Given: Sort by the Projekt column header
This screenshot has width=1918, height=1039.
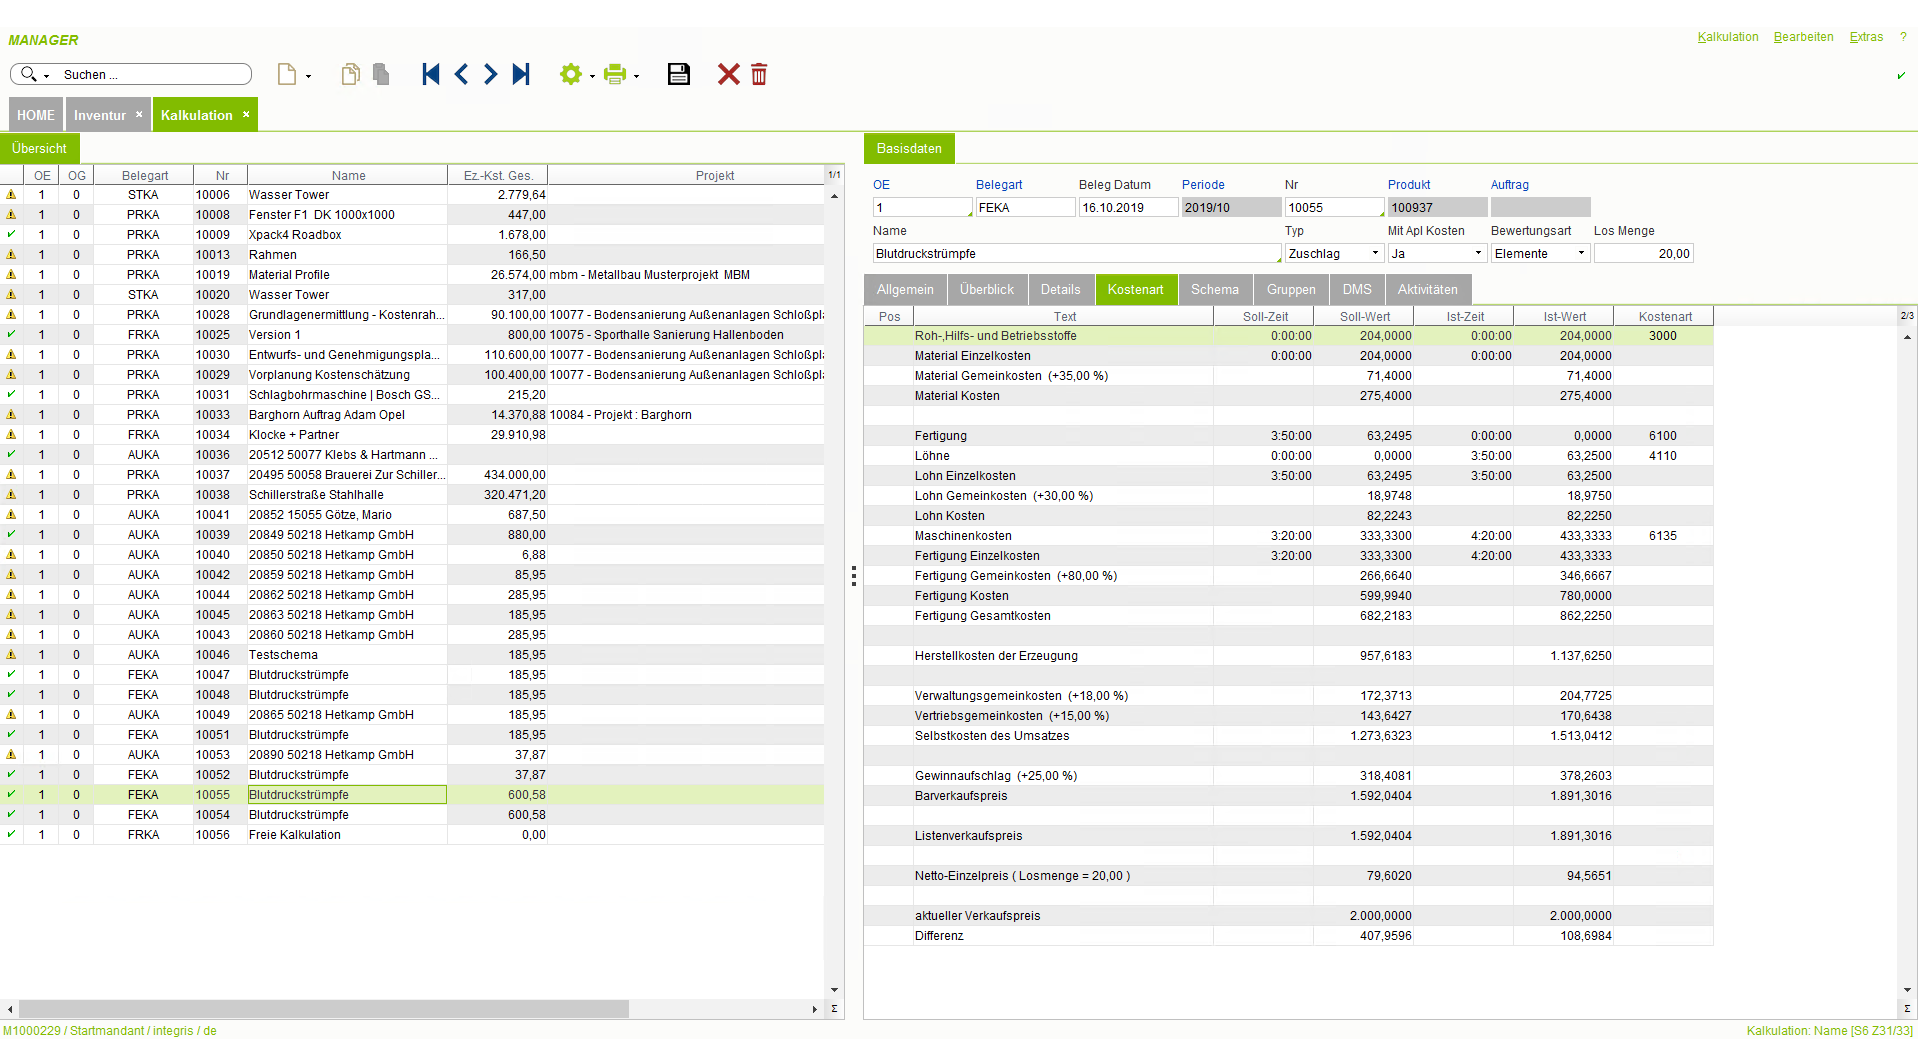Looking at the screenshot, I should click(686, 175).
